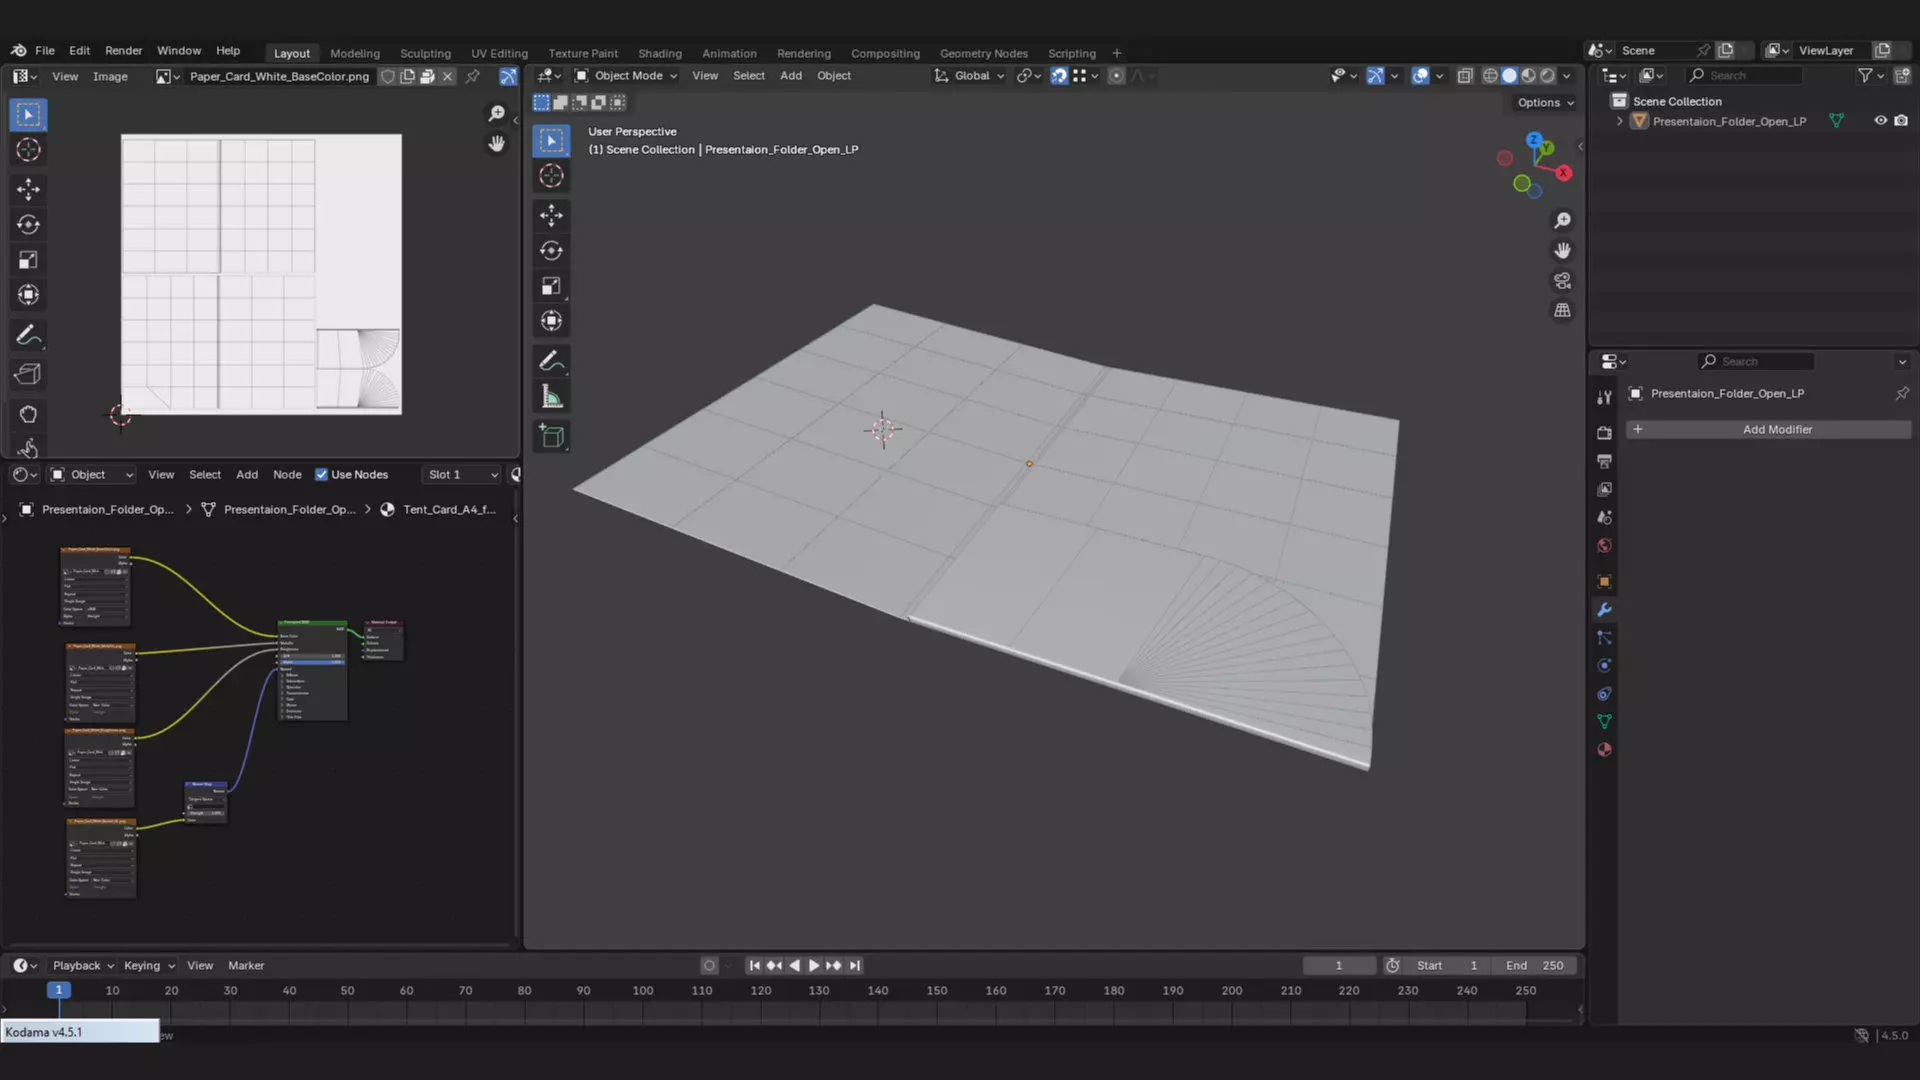Expand Presentaion_Folder_Open_LP in outliner
1920x1080 pixels.
point(1619,121)
